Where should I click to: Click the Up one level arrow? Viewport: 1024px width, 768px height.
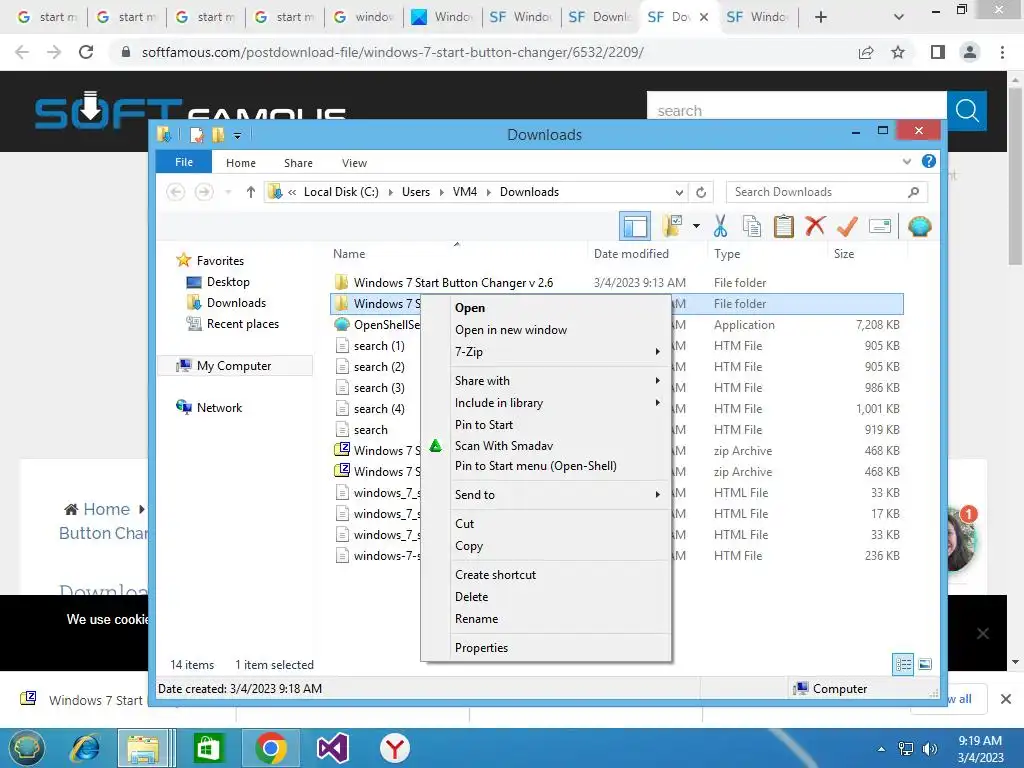pos(250,192)
